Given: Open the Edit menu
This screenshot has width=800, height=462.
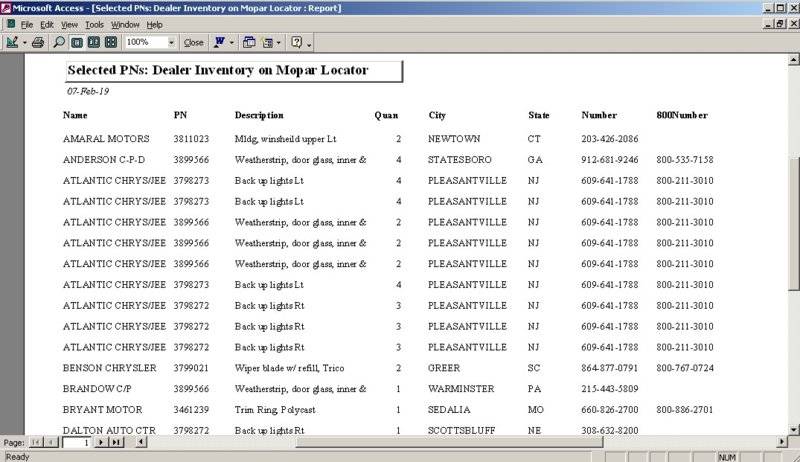Looking at the screenshot, I should 47,24.
